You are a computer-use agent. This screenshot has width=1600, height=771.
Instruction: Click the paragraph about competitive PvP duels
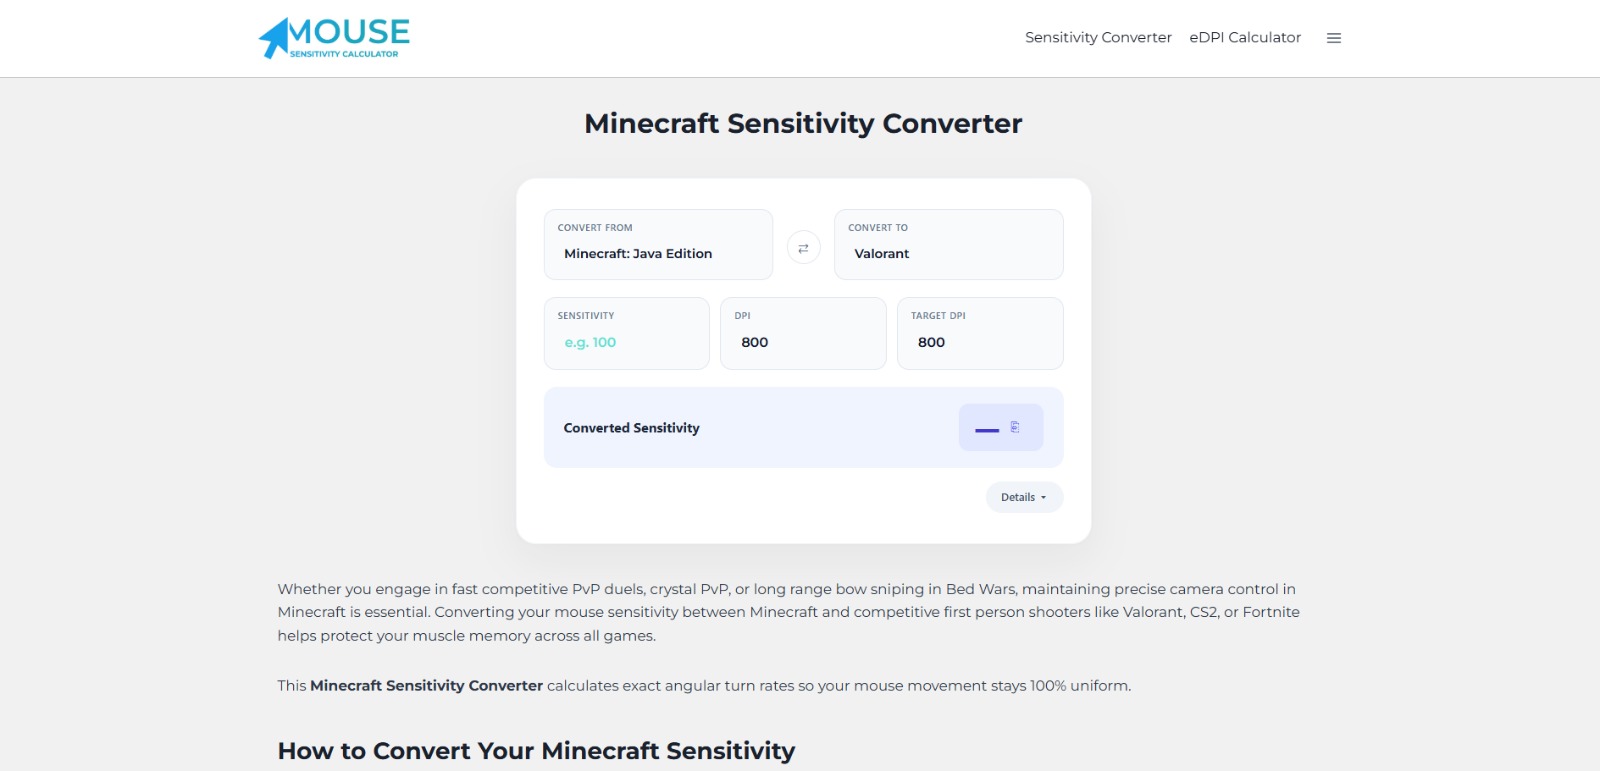pyautogui.click(x=789, y=612)
